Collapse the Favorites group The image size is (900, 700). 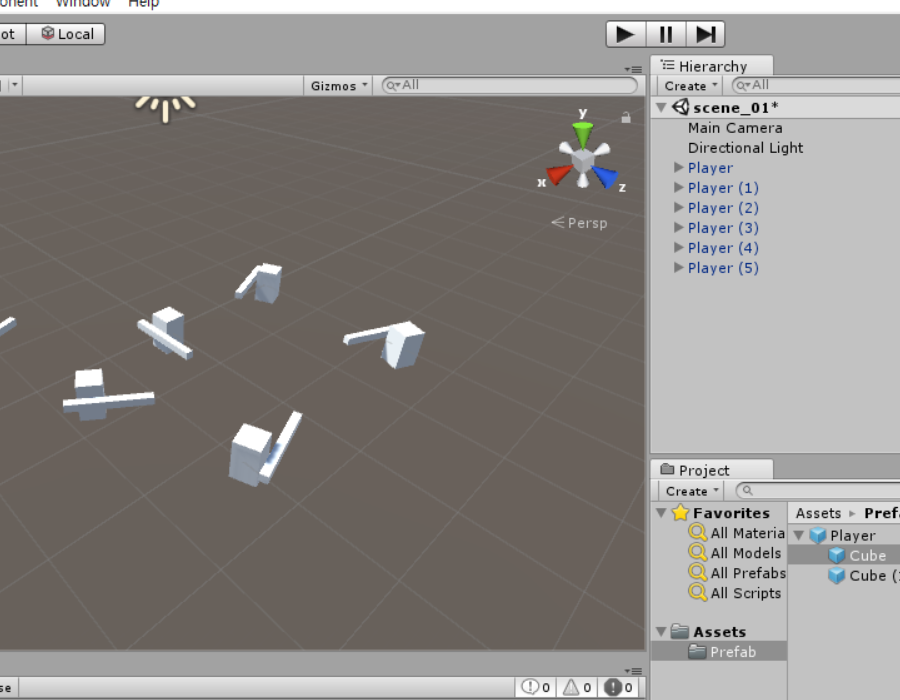click(661, 512)
